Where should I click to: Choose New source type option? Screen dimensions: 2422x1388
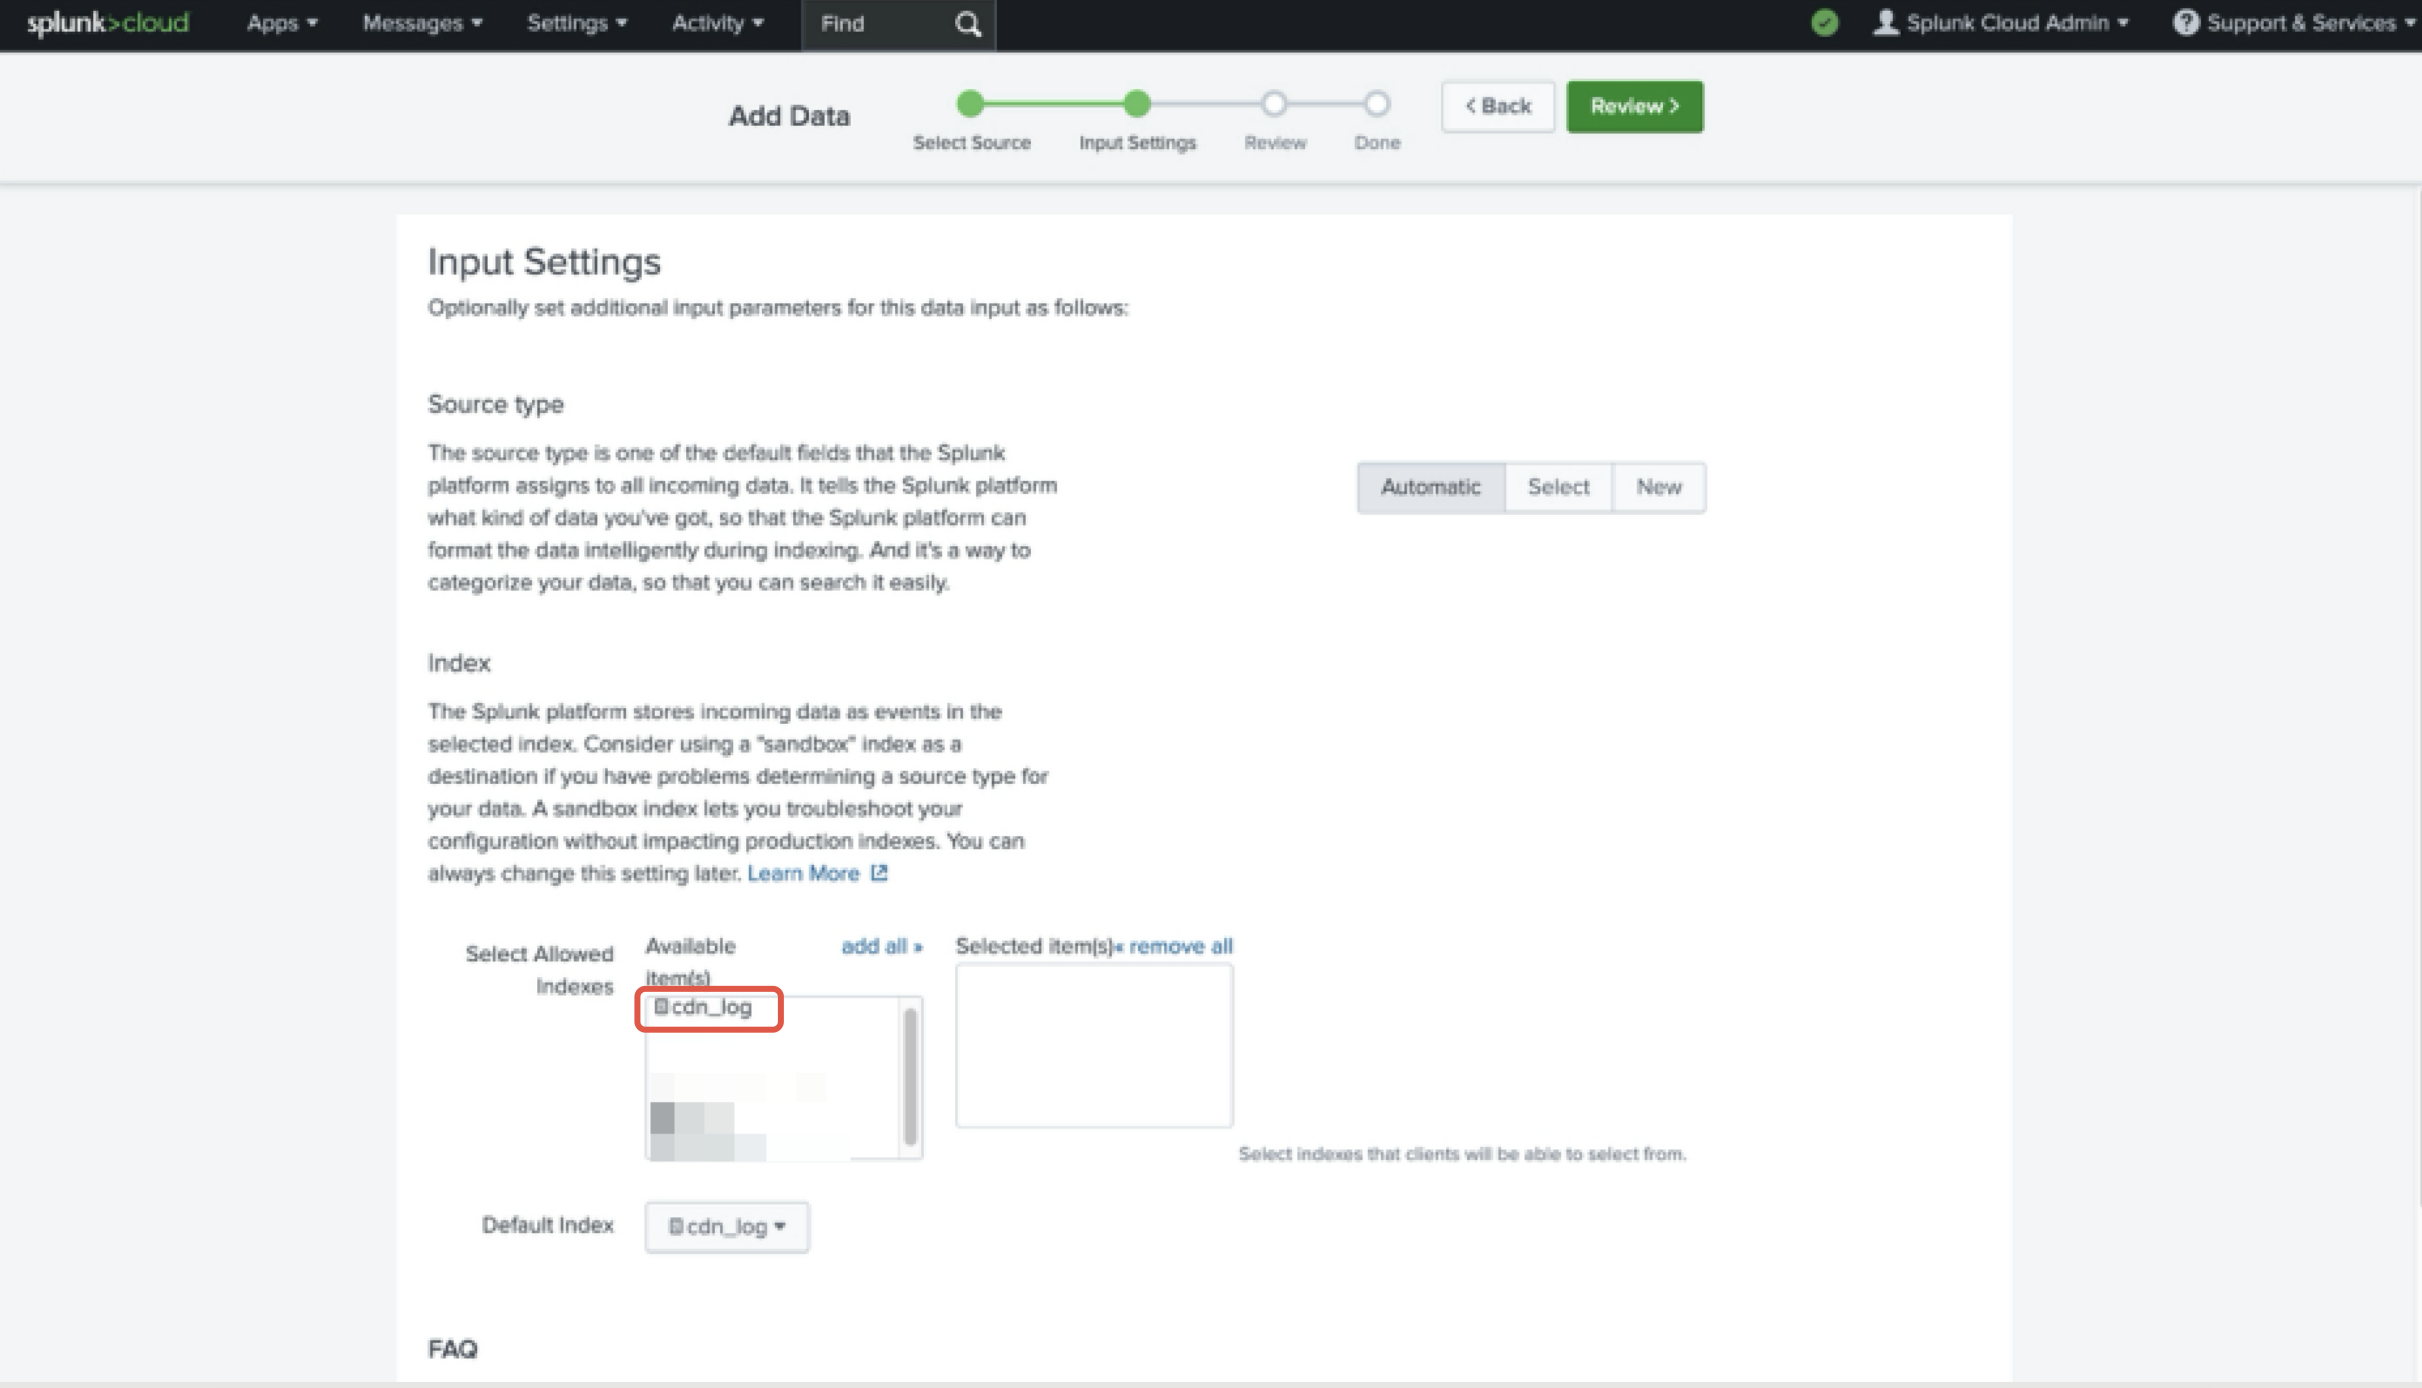pos(1658,487)
